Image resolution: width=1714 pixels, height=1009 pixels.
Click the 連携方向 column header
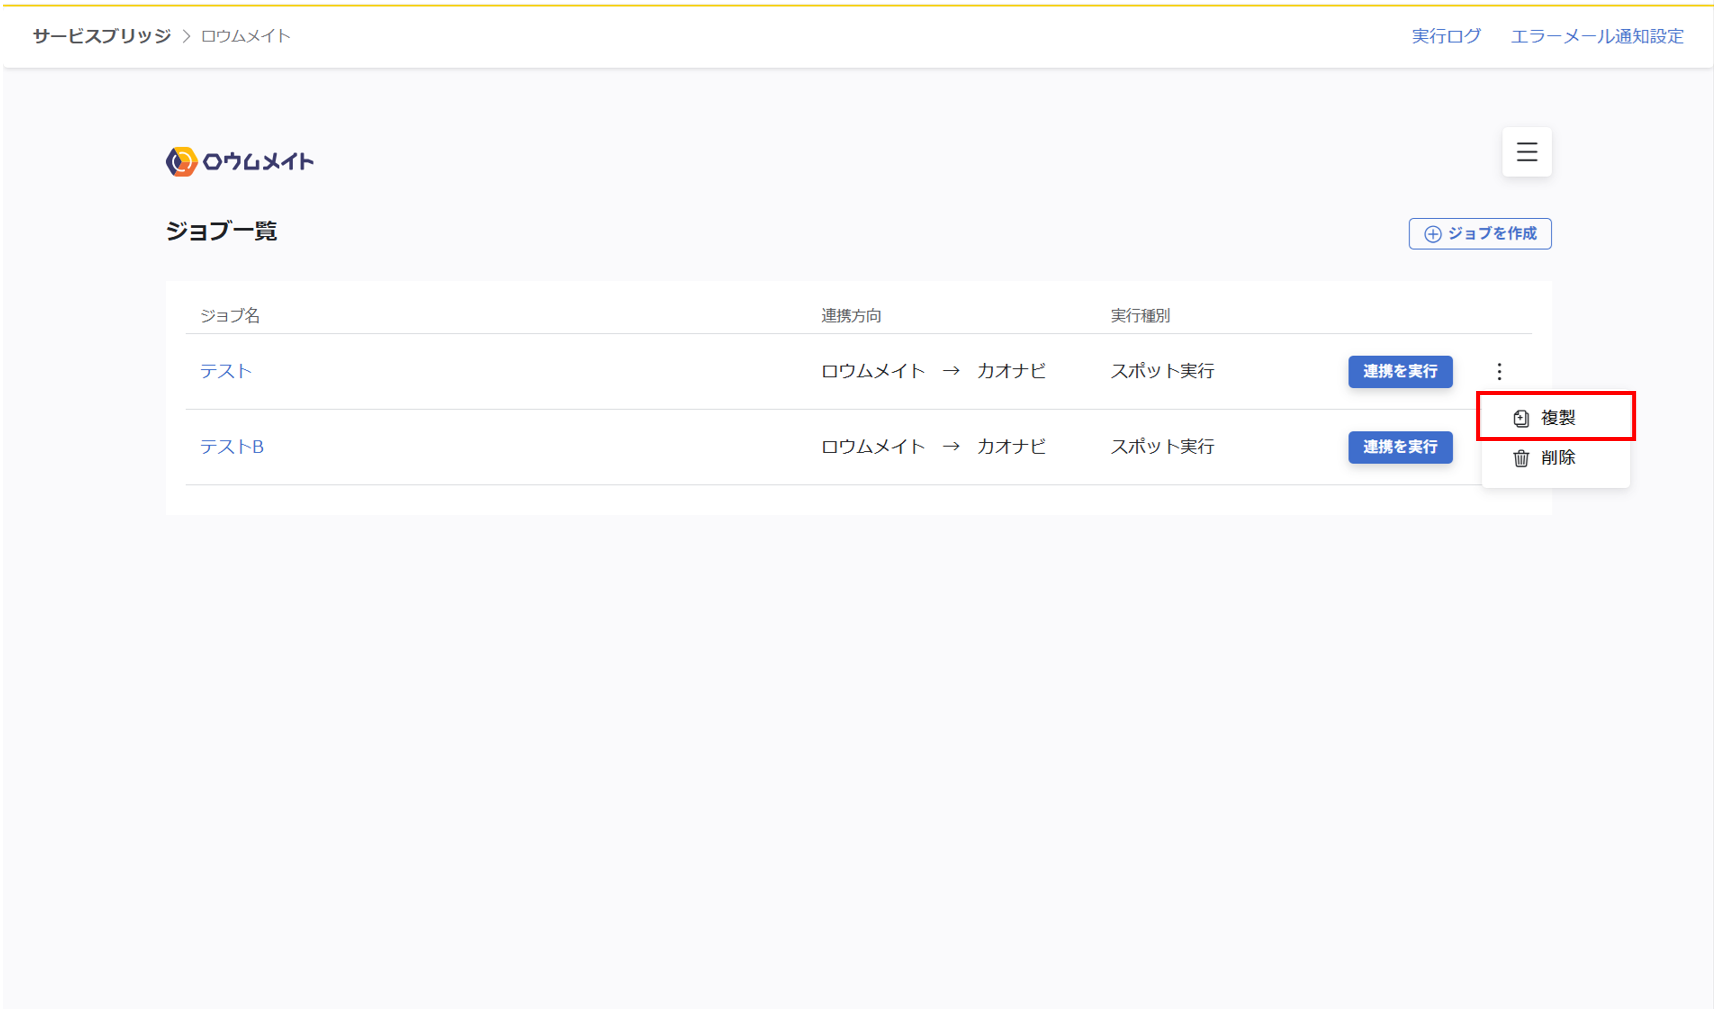[851, 316]
